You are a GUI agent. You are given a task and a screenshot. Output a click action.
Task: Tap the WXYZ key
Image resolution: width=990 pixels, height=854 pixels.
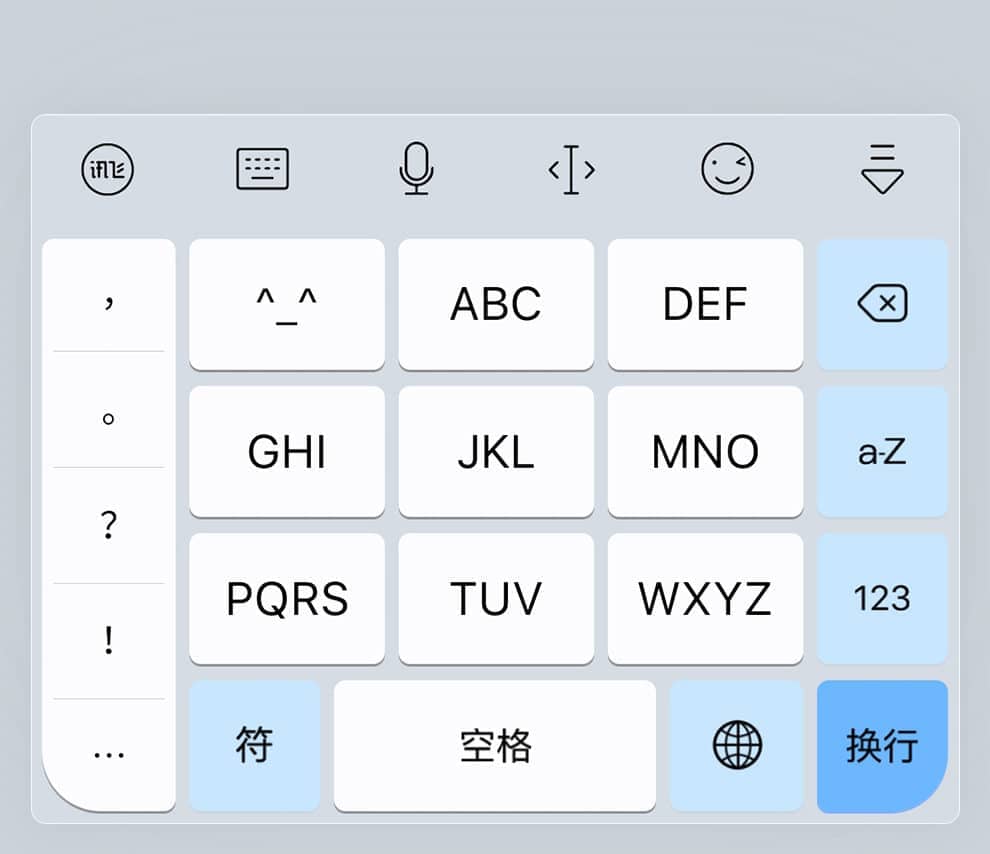click(x=705, y=598)
